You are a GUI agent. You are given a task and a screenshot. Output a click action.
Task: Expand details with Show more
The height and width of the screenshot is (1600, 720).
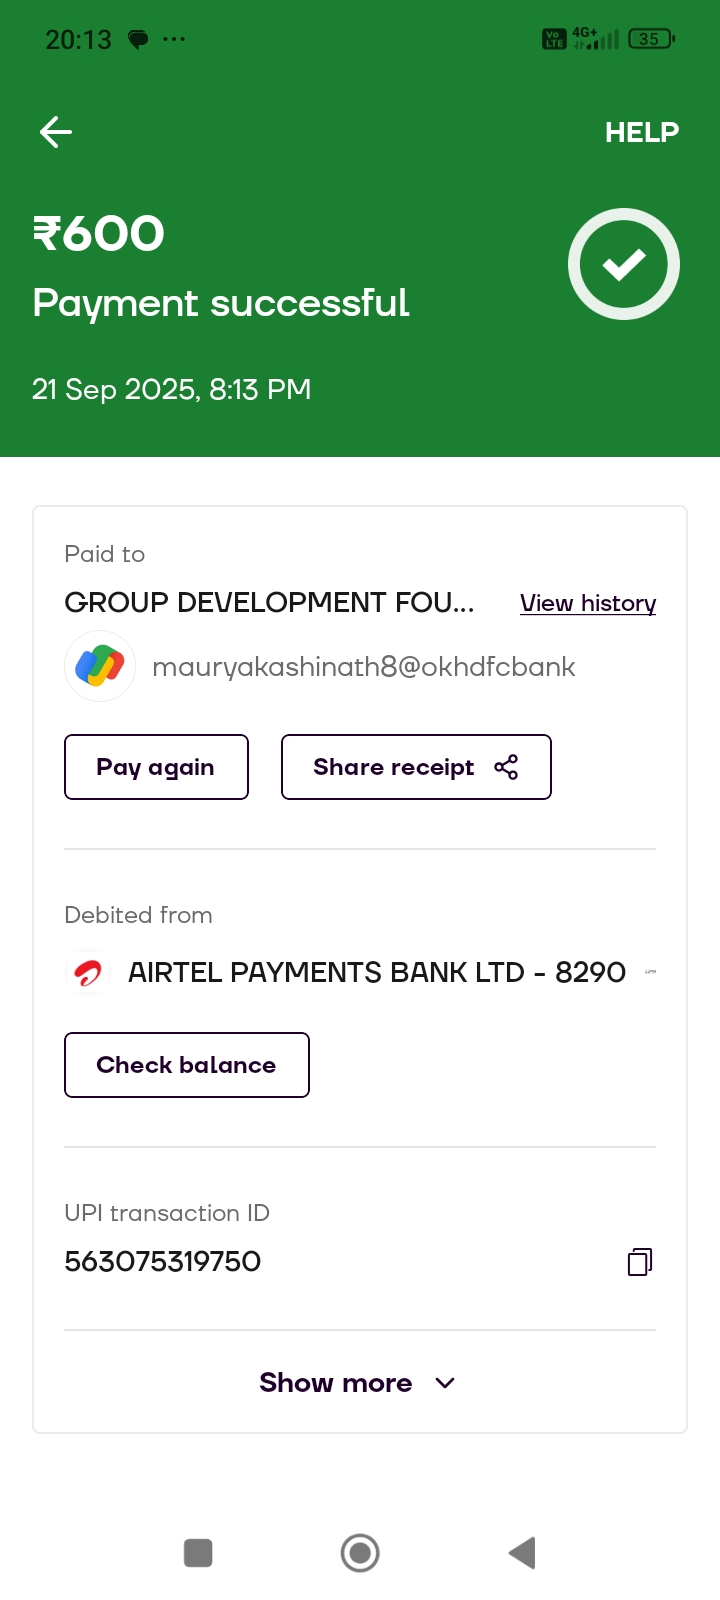[x=336, y=1382]
